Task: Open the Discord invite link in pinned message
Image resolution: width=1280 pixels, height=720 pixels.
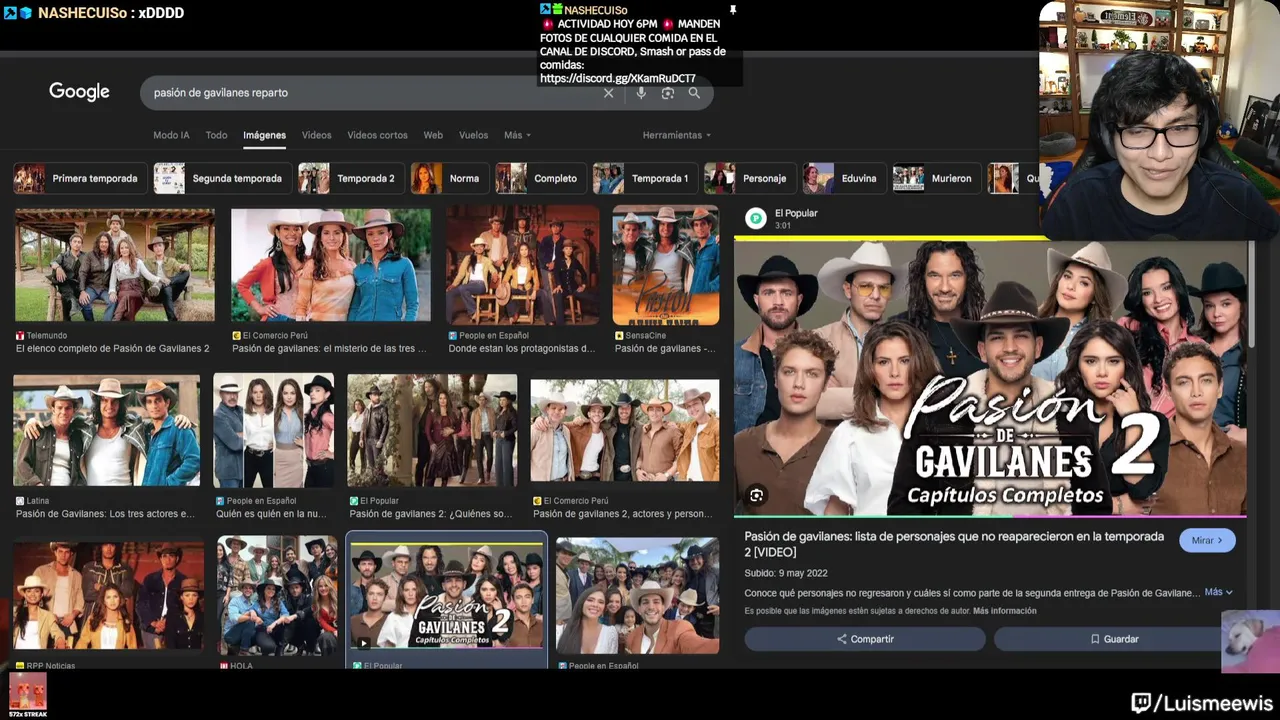Action: coord(617,79)
